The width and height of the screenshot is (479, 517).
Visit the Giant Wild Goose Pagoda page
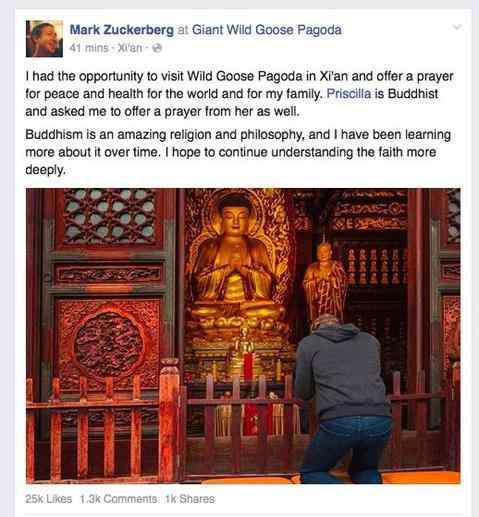pyautogui.click(x=267, y=30)
